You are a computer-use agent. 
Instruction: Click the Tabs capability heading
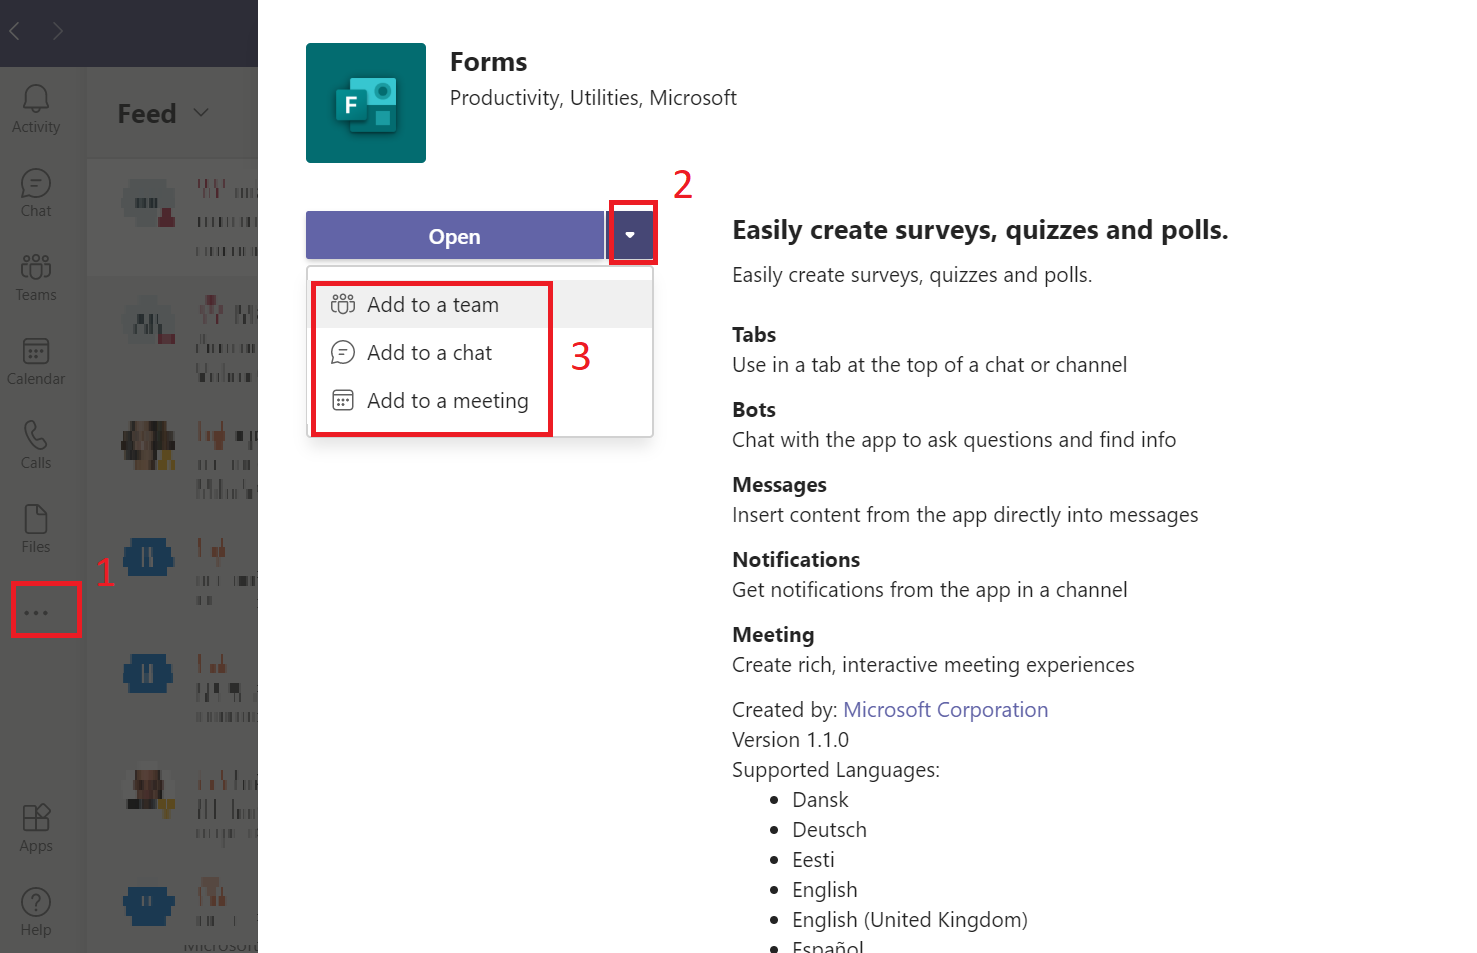(754, 335)
